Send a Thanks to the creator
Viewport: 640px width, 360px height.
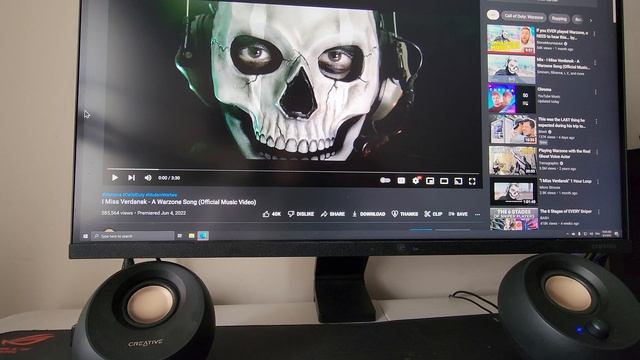click(404, 214)
